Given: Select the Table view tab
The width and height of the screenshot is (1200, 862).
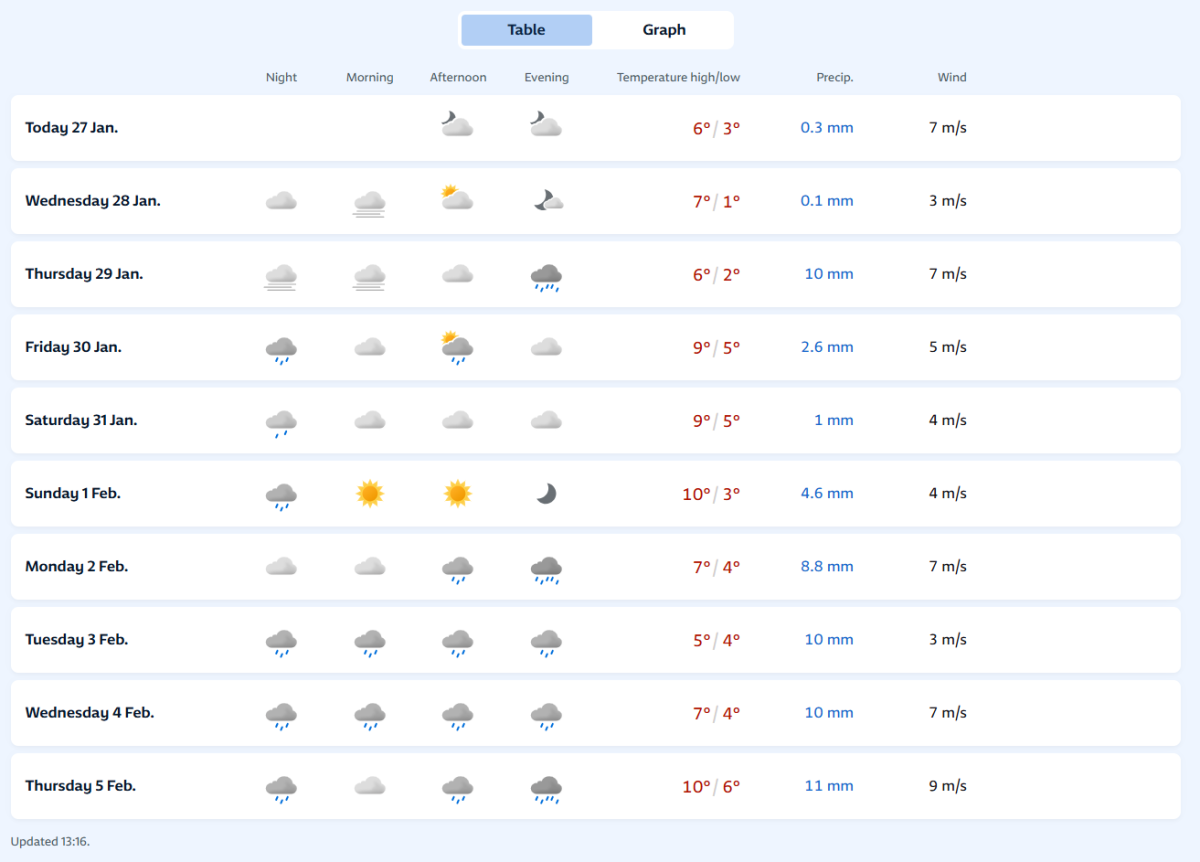Looking at the screenshot, I should (526, 30).
